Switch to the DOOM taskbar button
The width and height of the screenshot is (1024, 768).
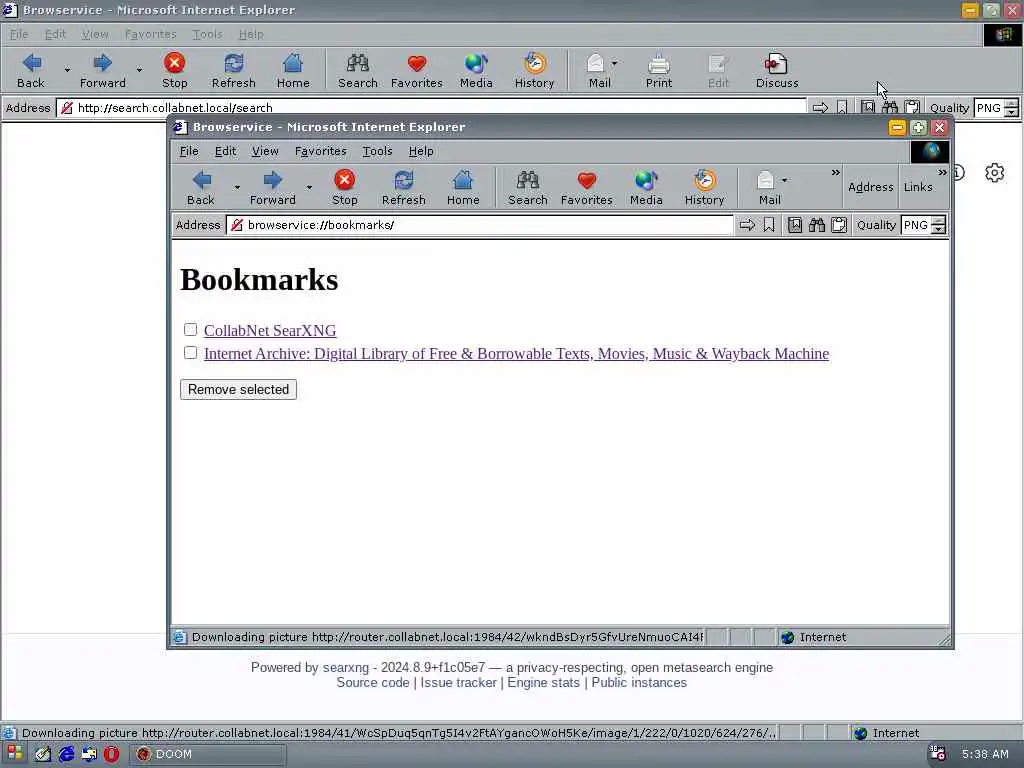(x=206, y=754)
